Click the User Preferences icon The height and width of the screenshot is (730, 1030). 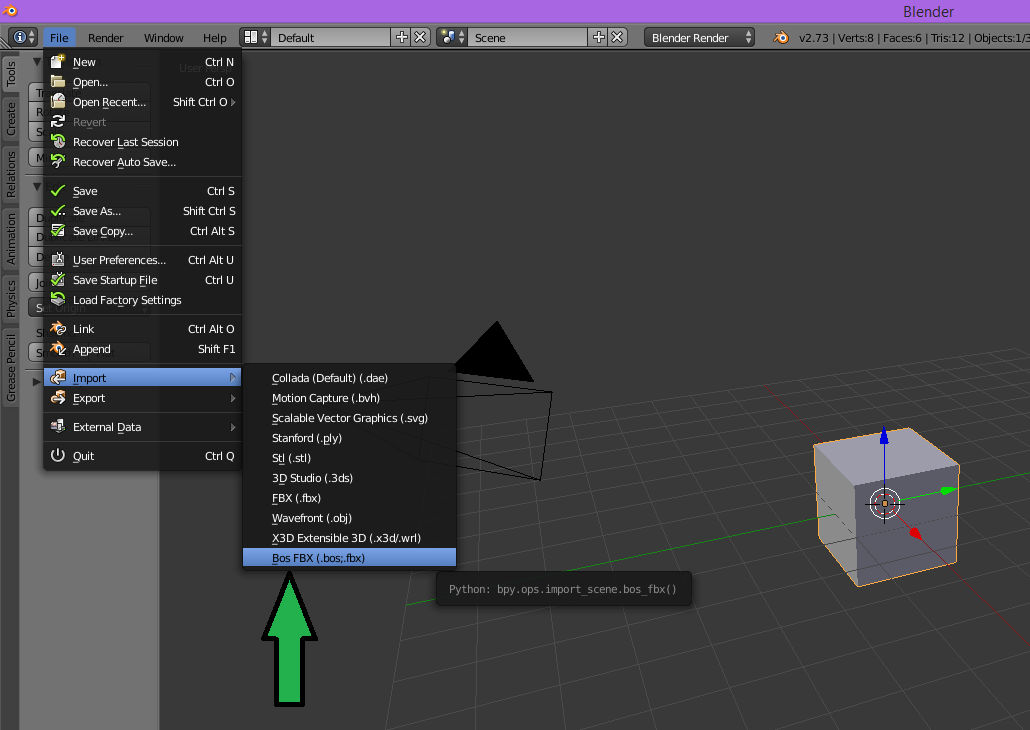pyautogui.click(x=58, y=260)
